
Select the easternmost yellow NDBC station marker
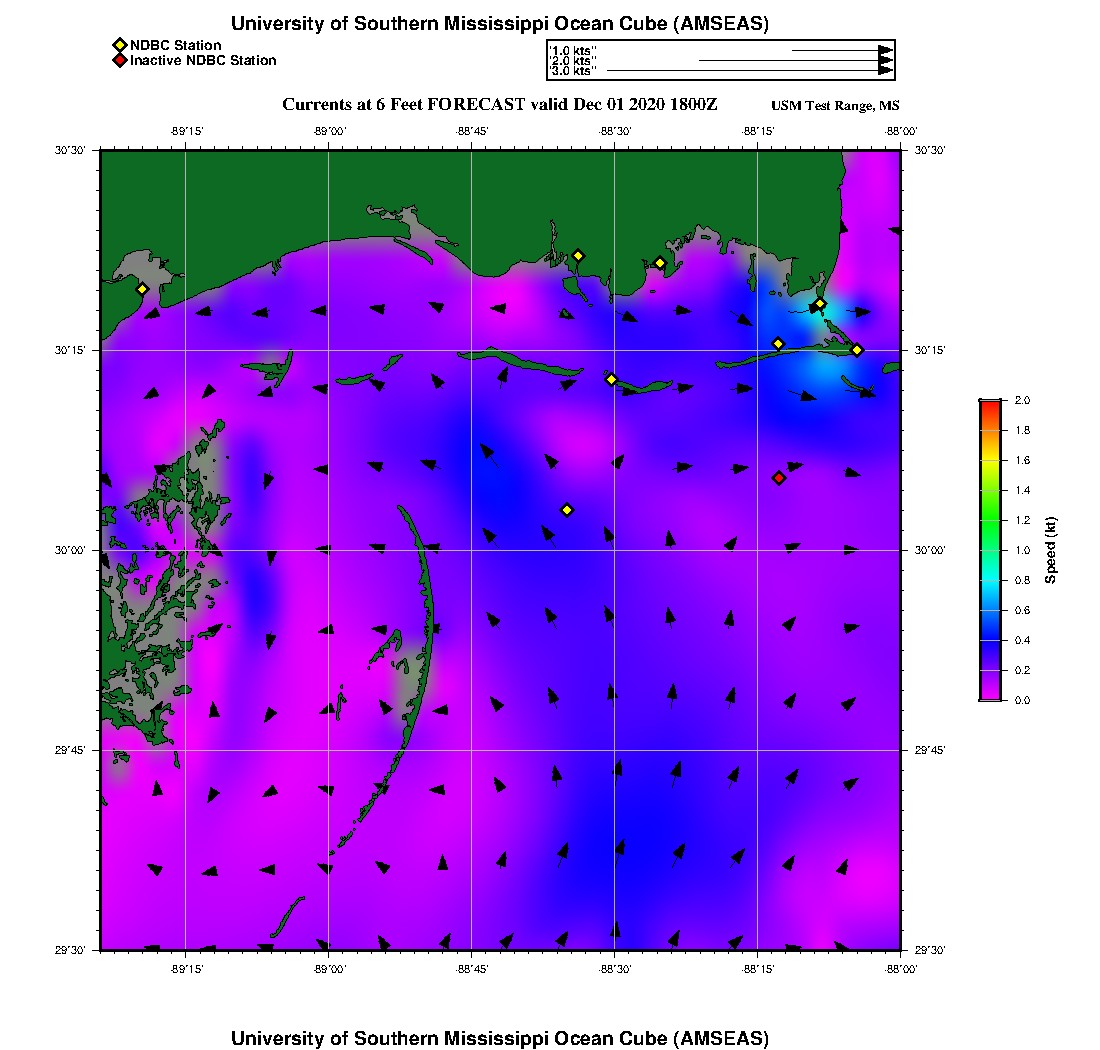pos(857,350)
